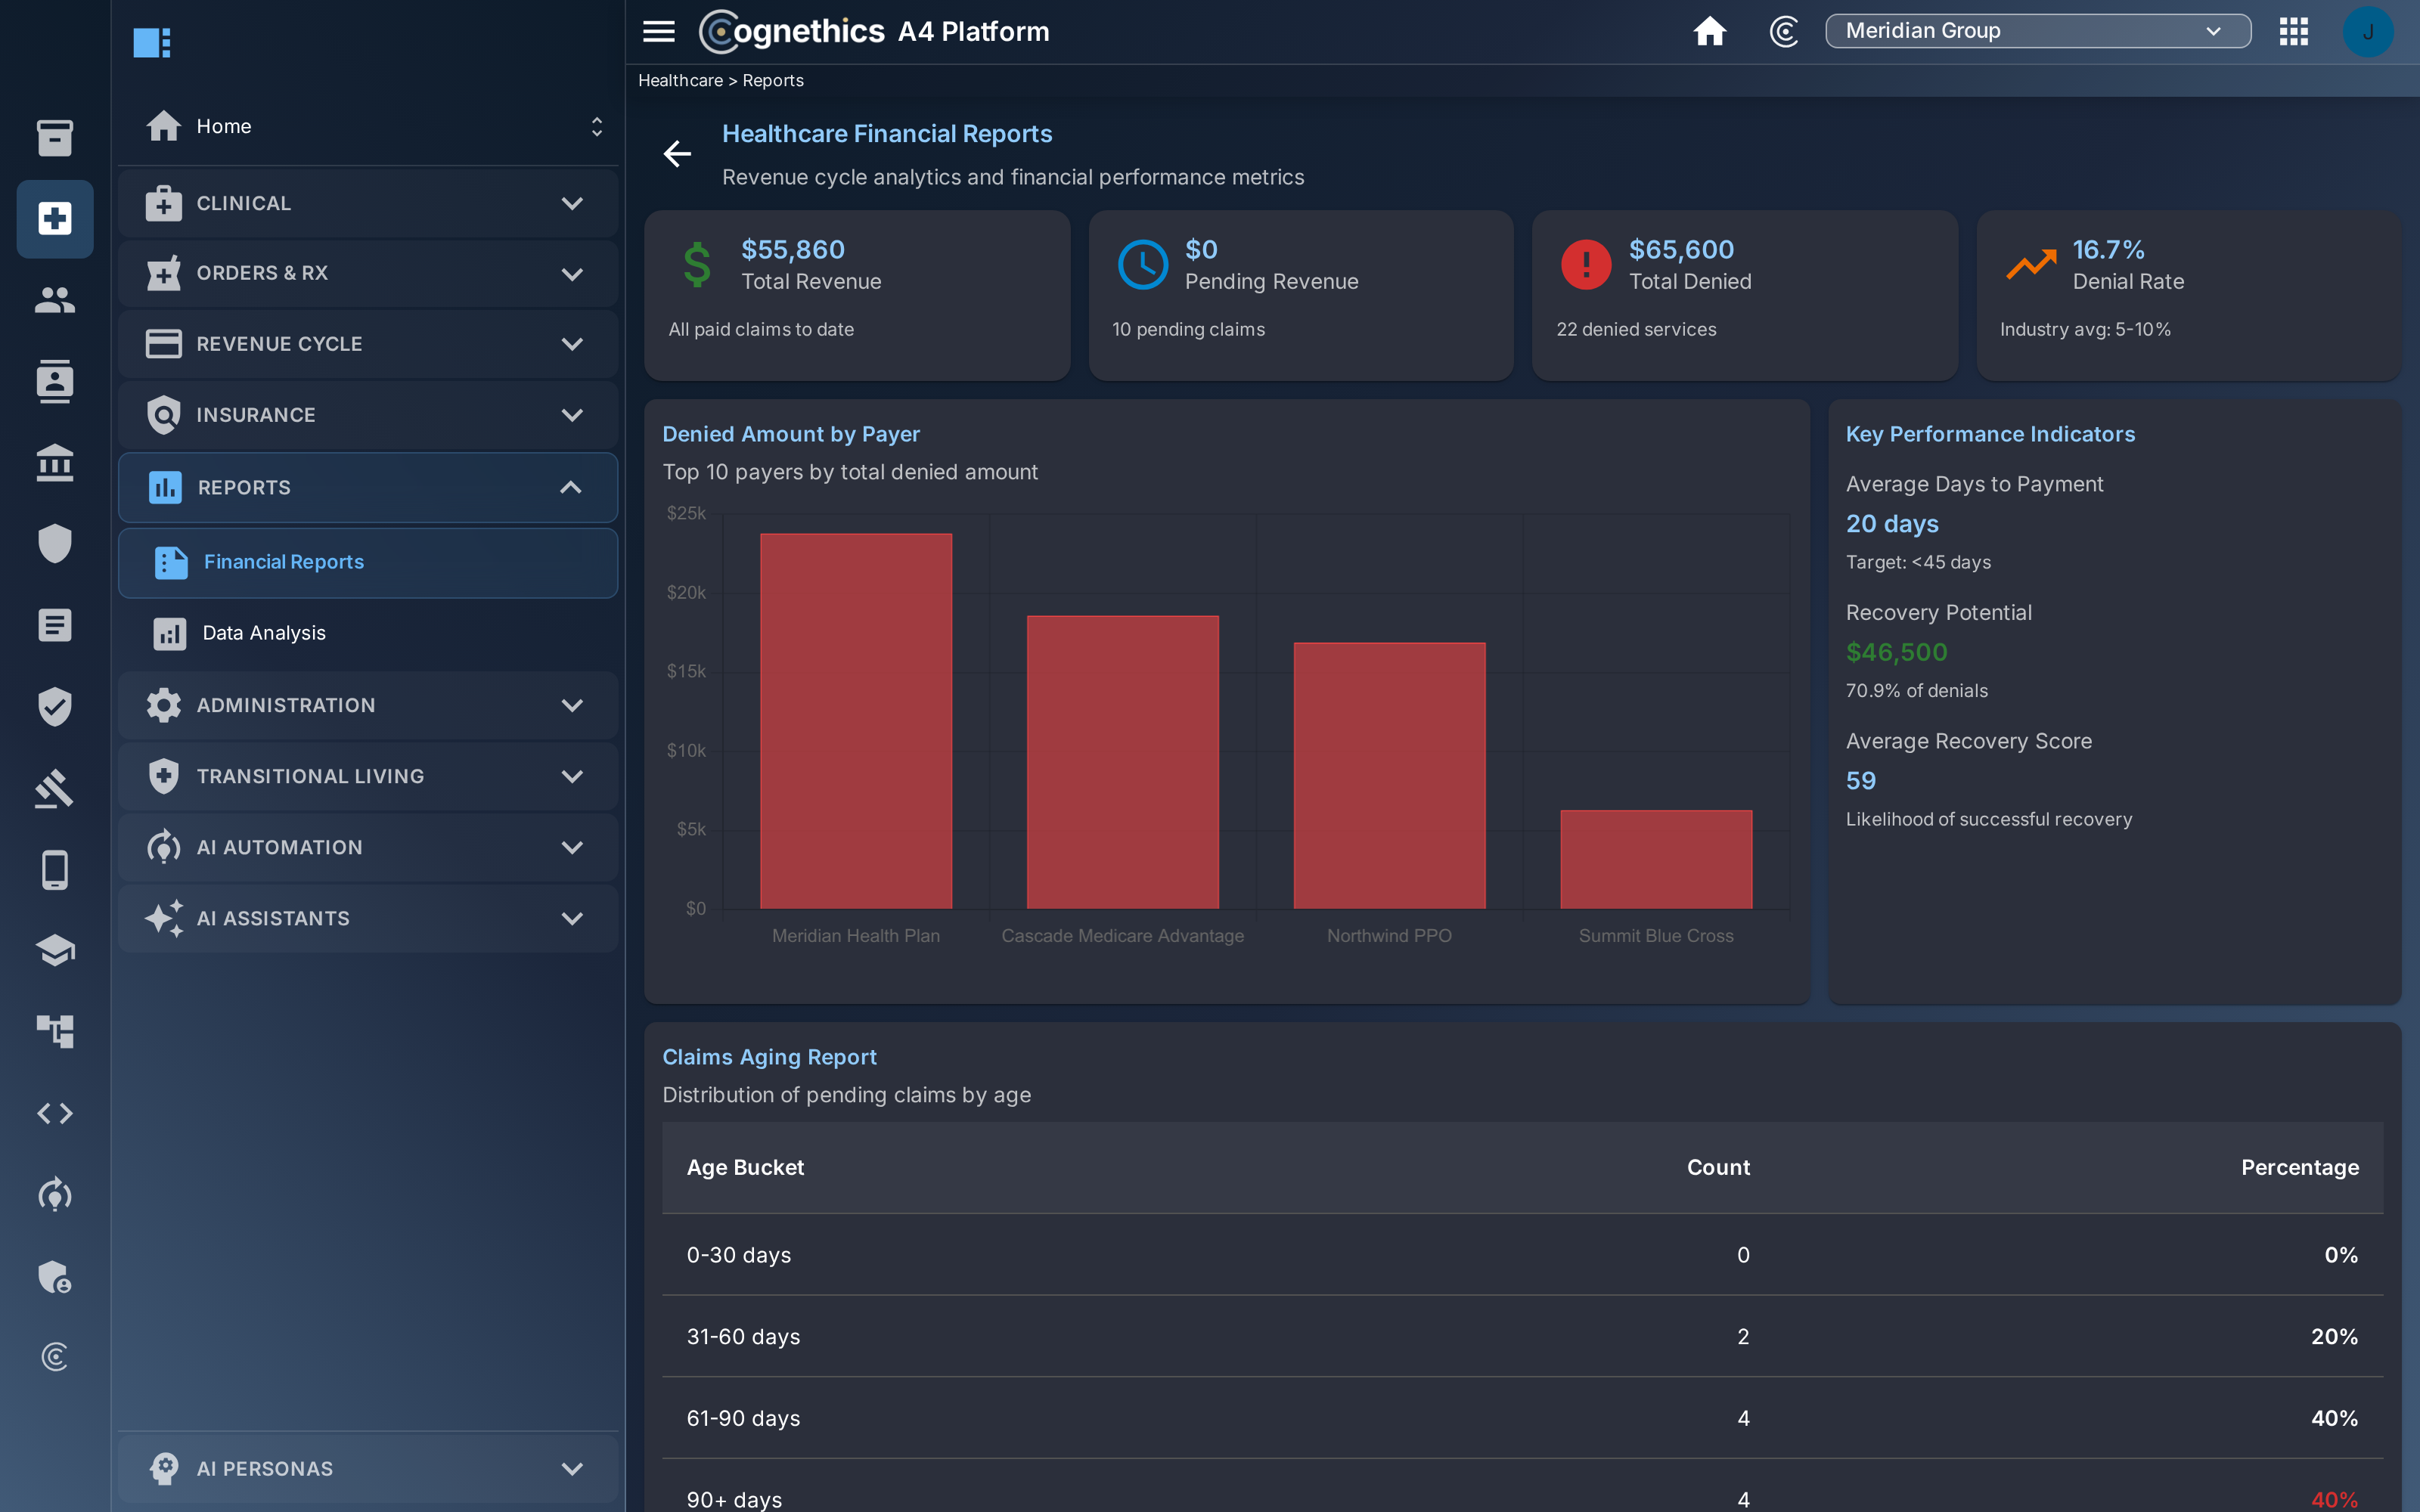Image resolution: width=2420 pixels, height=1512 pixels.
Task: Click the Meridian Health Plan red bar
Action: pos(855,721)
